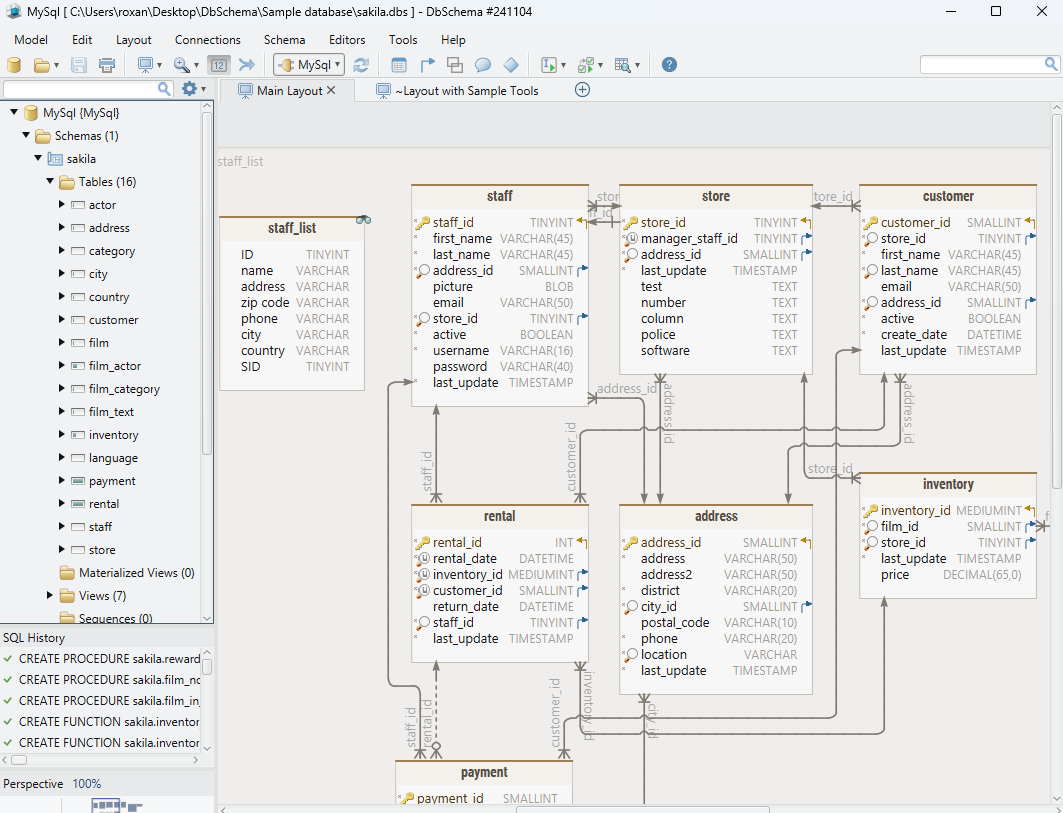
Task: Open the MySql connection dropdown
Action: [309, 65]
